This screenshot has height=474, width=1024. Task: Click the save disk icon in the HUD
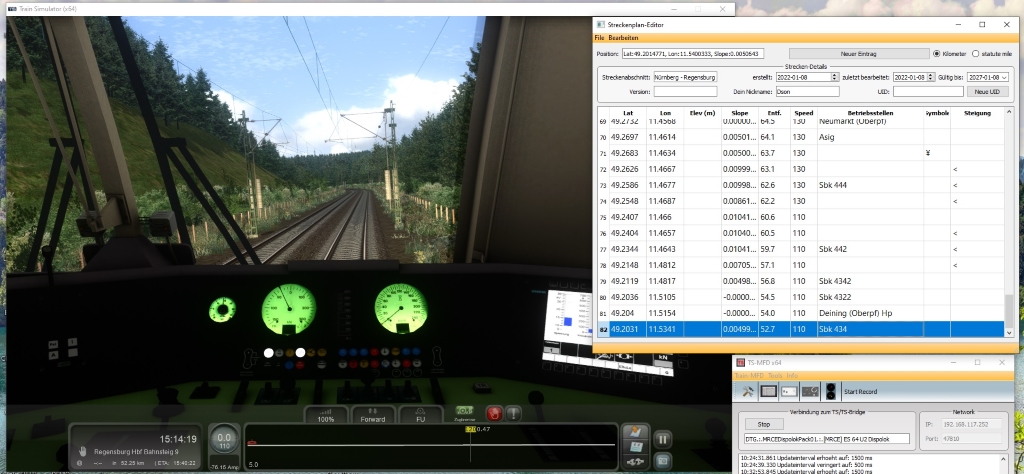635,447
